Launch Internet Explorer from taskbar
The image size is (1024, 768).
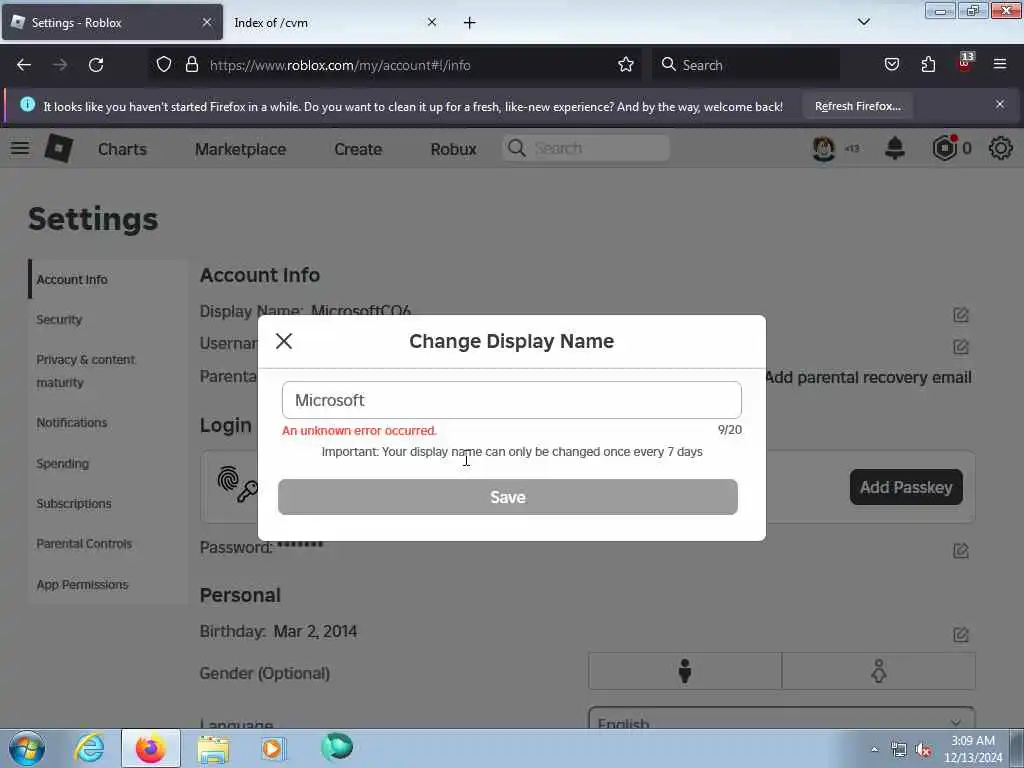(89, 748)
